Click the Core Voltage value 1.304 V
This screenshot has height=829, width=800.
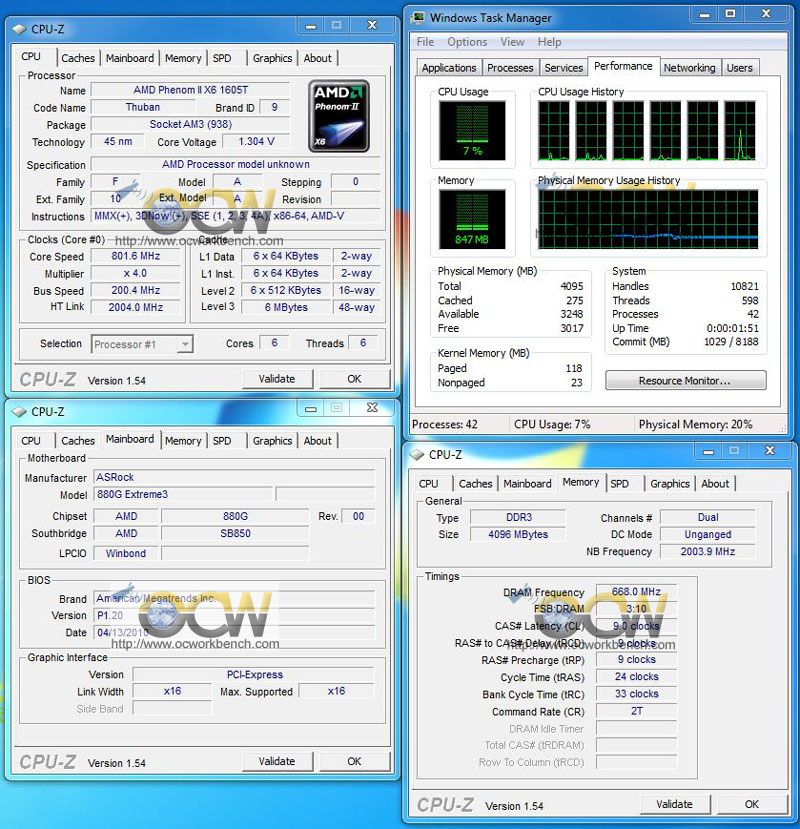pos(256,142)
